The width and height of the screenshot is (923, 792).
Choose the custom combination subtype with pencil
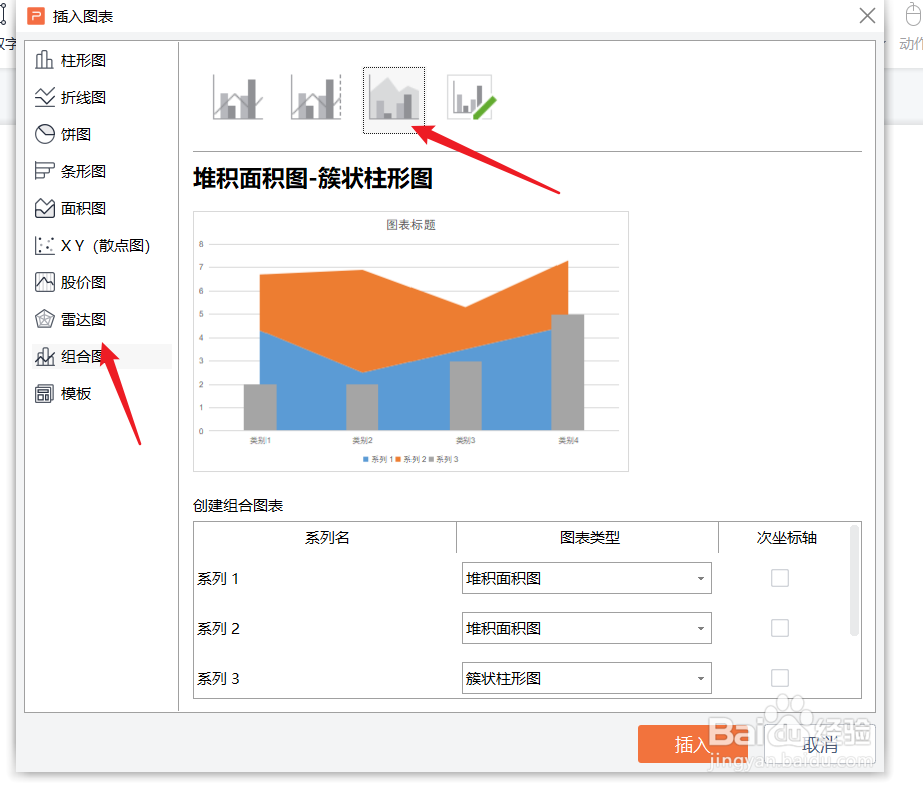472,98
